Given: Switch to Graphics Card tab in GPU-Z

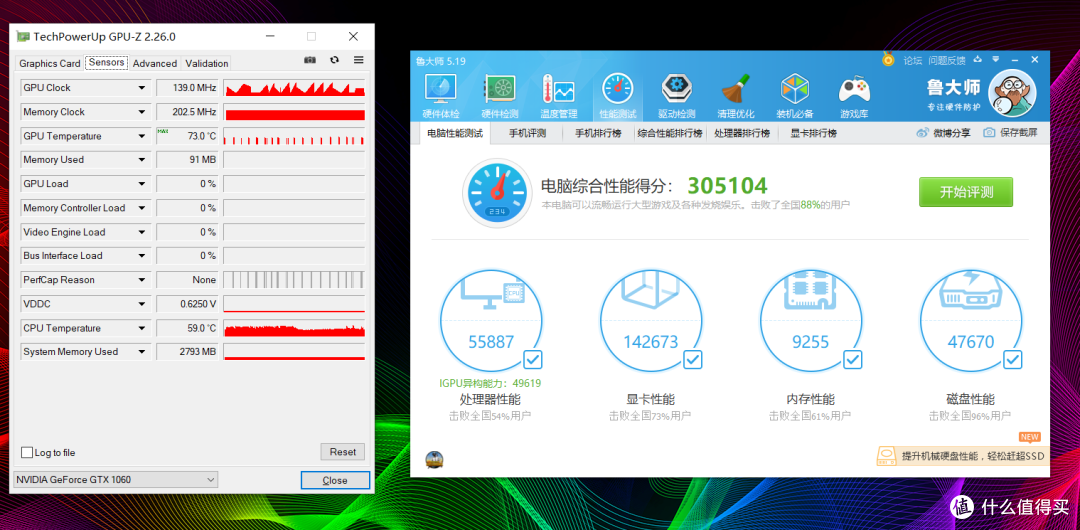Looking at the screenshot, I should coord(50,63).
